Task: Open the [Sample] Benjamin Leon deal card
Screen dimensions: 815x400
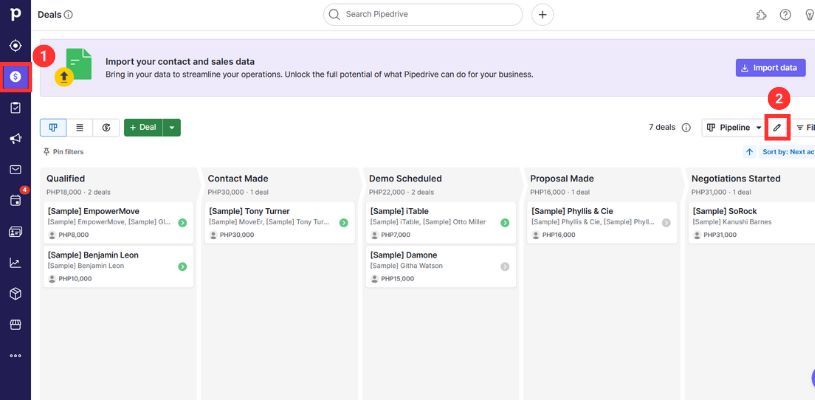Action: (119, 266)
